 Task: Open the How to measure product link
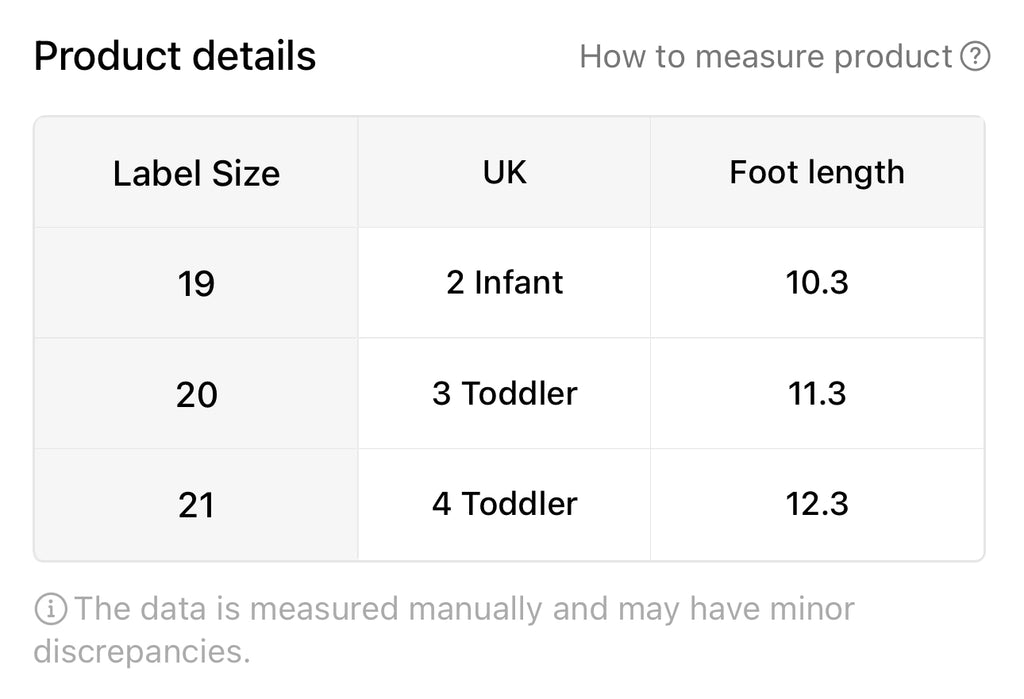pyautogui.click(x=784, y=56)
